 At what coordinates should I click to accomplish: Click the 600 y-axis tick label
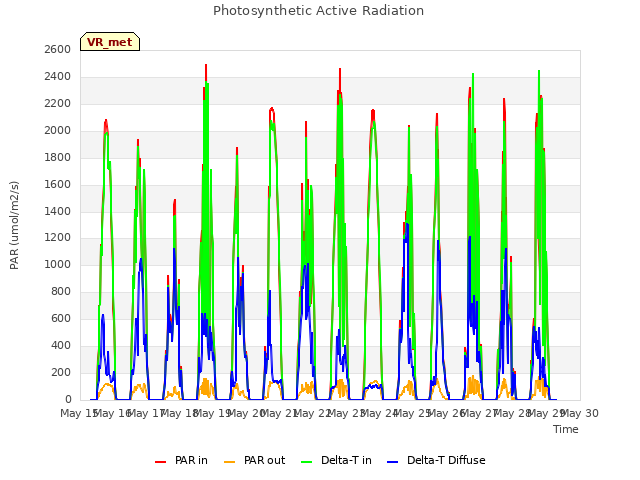[x=61, y=318]
